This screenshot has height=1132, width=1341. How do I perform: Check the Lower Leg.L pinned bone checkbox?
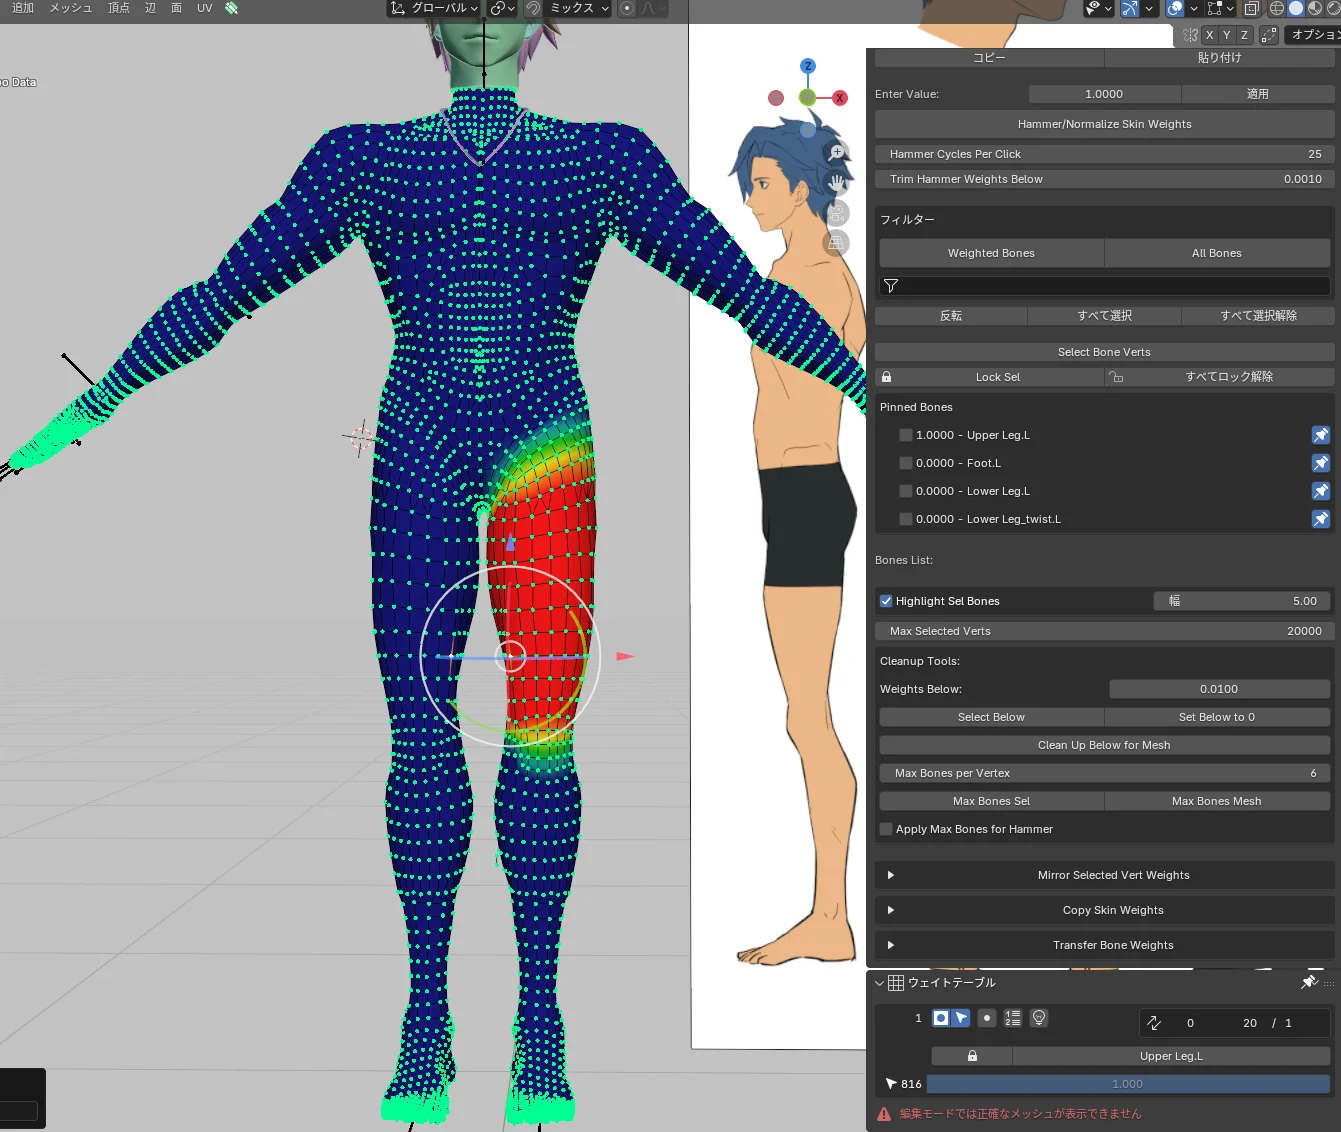pyautogui.click(x=906, y=491)
